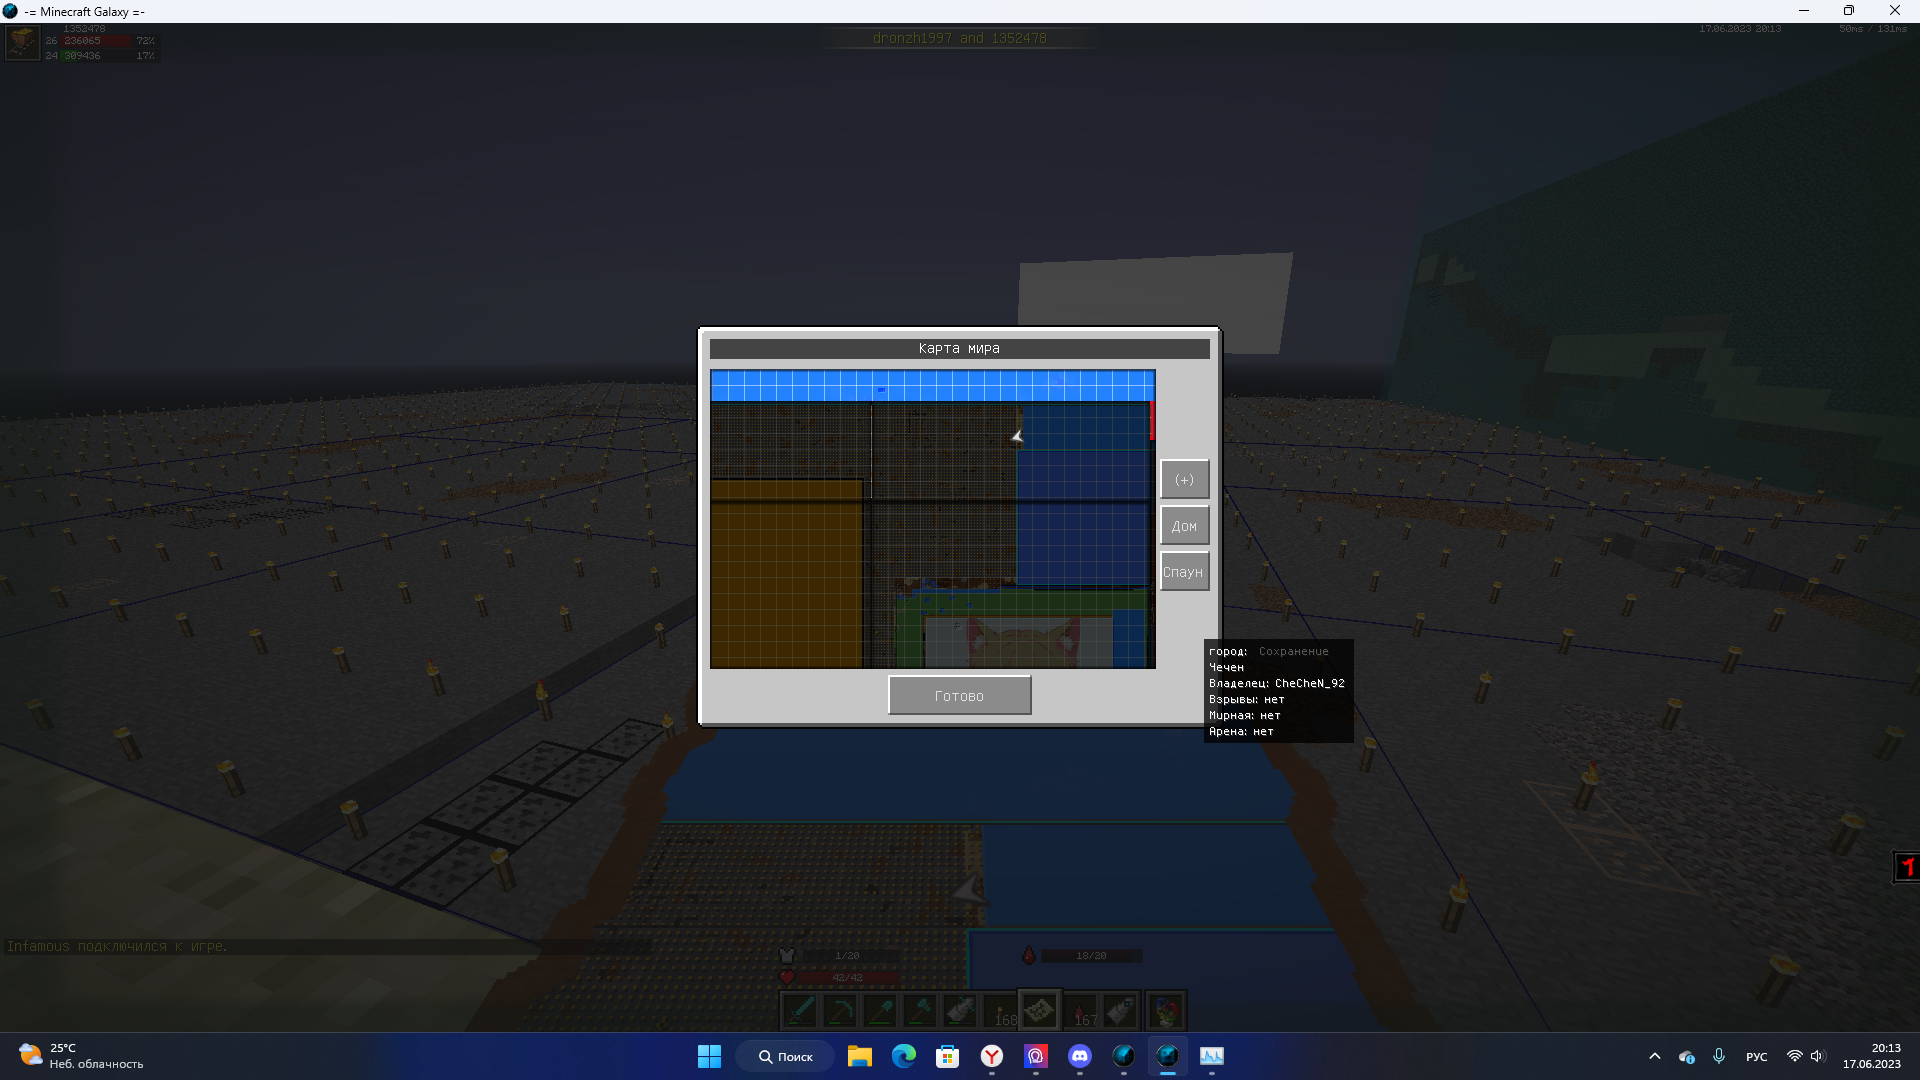Screen dimensions: 1920x1080
Task: Select the diamond sword hotbar slot
Action: (800, 1011)
